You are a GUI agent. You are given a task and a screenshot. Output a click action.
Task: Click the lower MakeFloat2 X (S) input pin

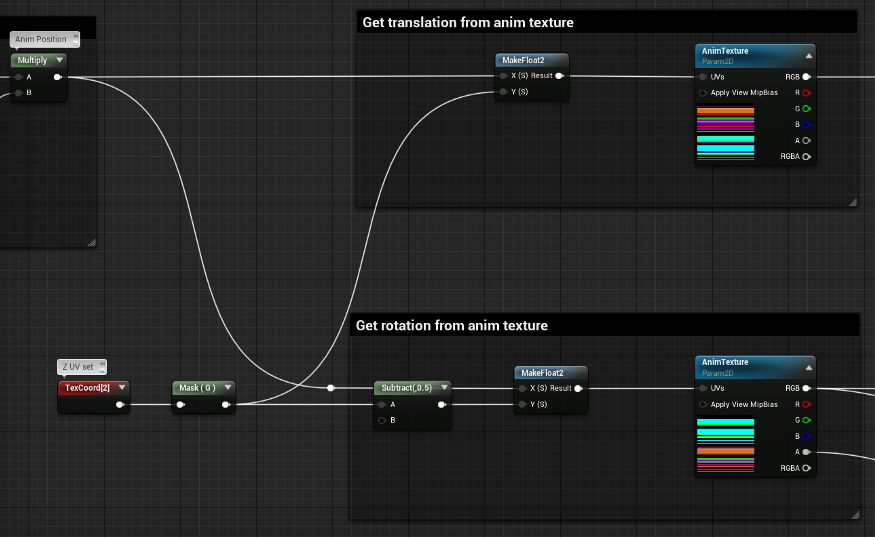click(x=522, y=389)
